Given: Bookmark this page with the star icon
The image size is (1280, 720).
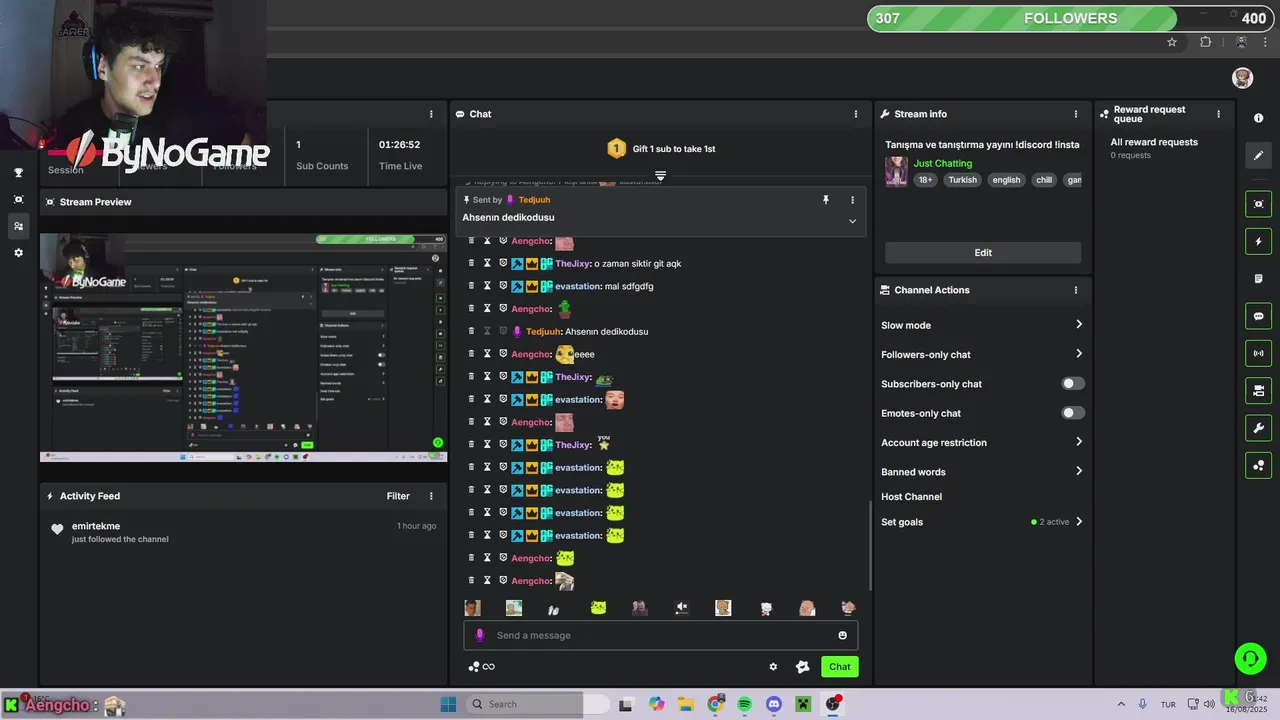Looking at the screenshot, I should (x=1172, y=42).
